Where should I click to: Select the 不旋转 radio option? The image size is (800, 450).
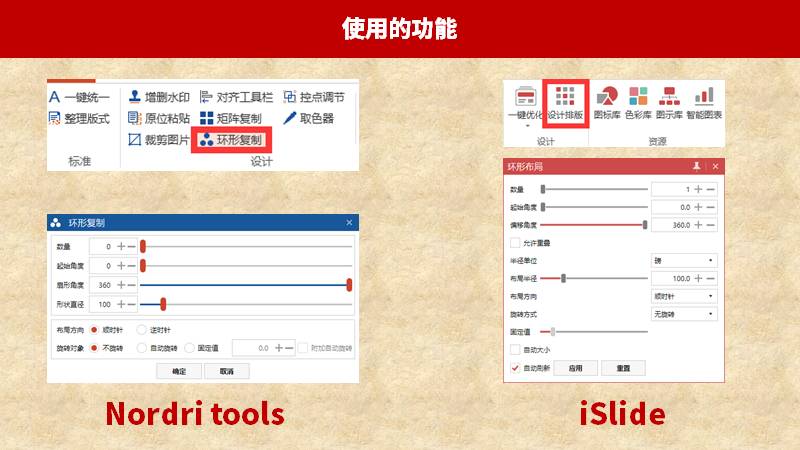[94, 348]
